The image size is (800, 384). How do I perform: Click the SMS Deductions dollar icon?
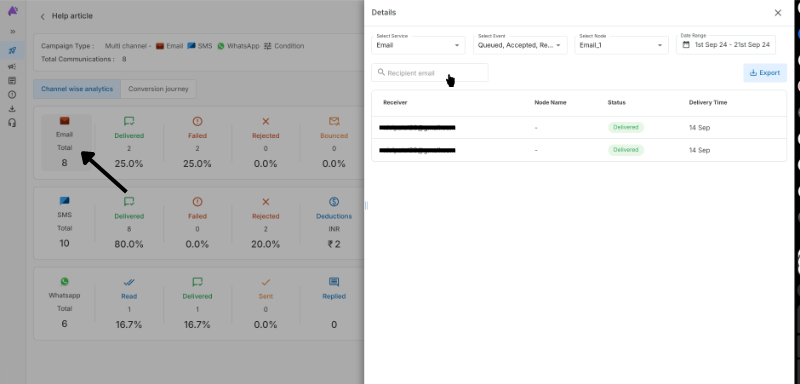pos(334,201)
